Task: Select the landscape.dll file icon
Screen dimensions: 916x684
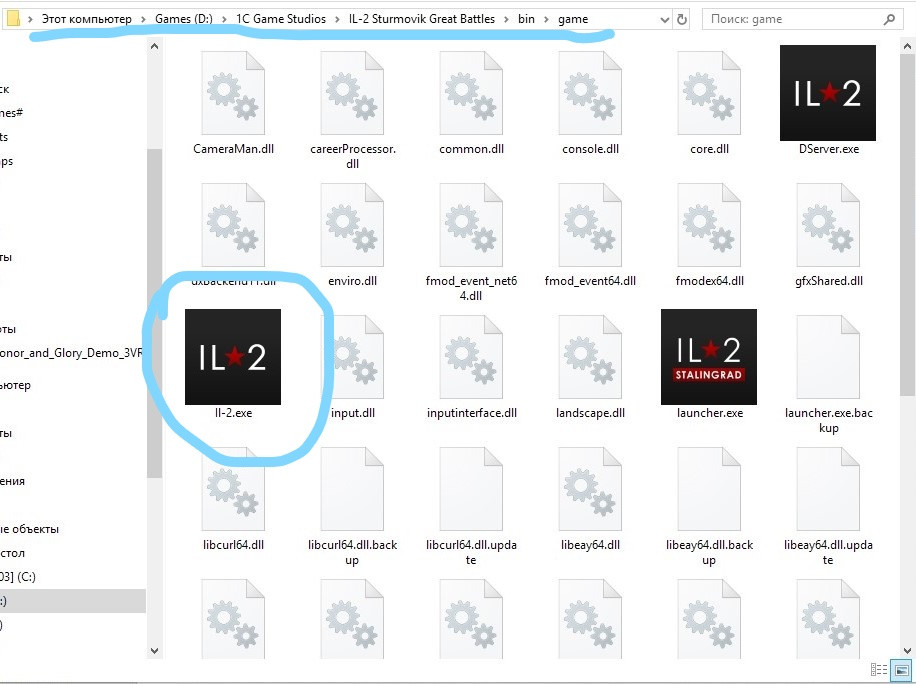Action: pos(590,357)
